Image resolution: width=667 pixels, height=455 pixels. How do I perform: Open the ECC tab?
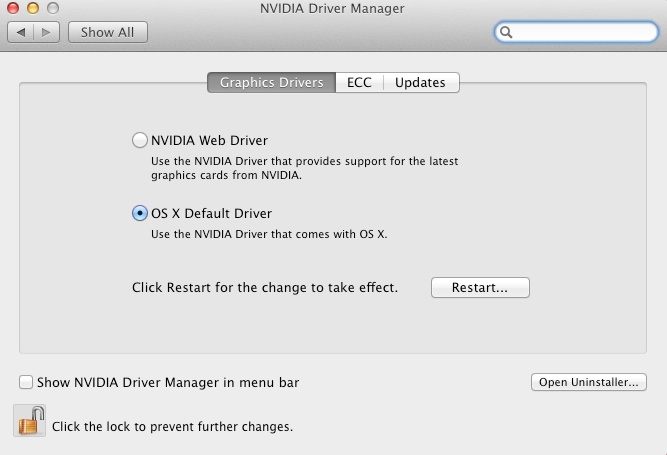tap(359, 82)
